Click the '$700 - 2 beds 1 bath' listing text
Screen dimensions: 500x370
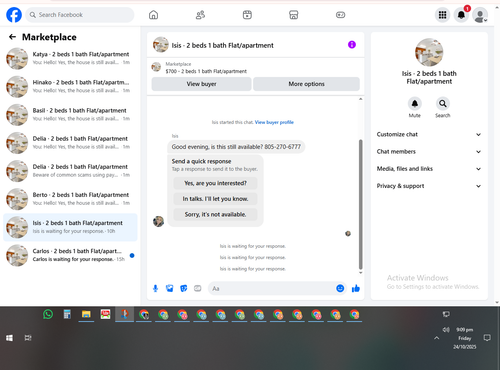tap(206, 71)
